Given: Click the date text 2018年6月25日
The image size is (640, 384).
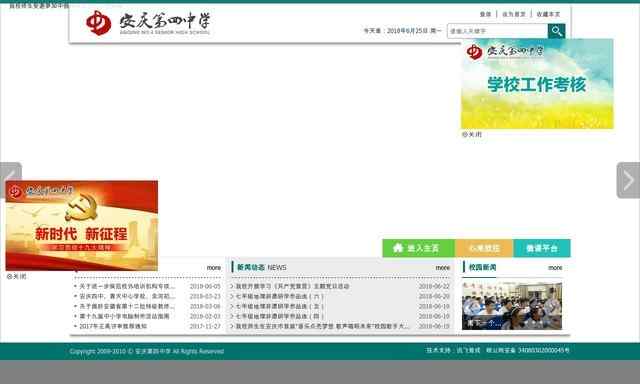Looking at the screenshot, I should 407,31.
